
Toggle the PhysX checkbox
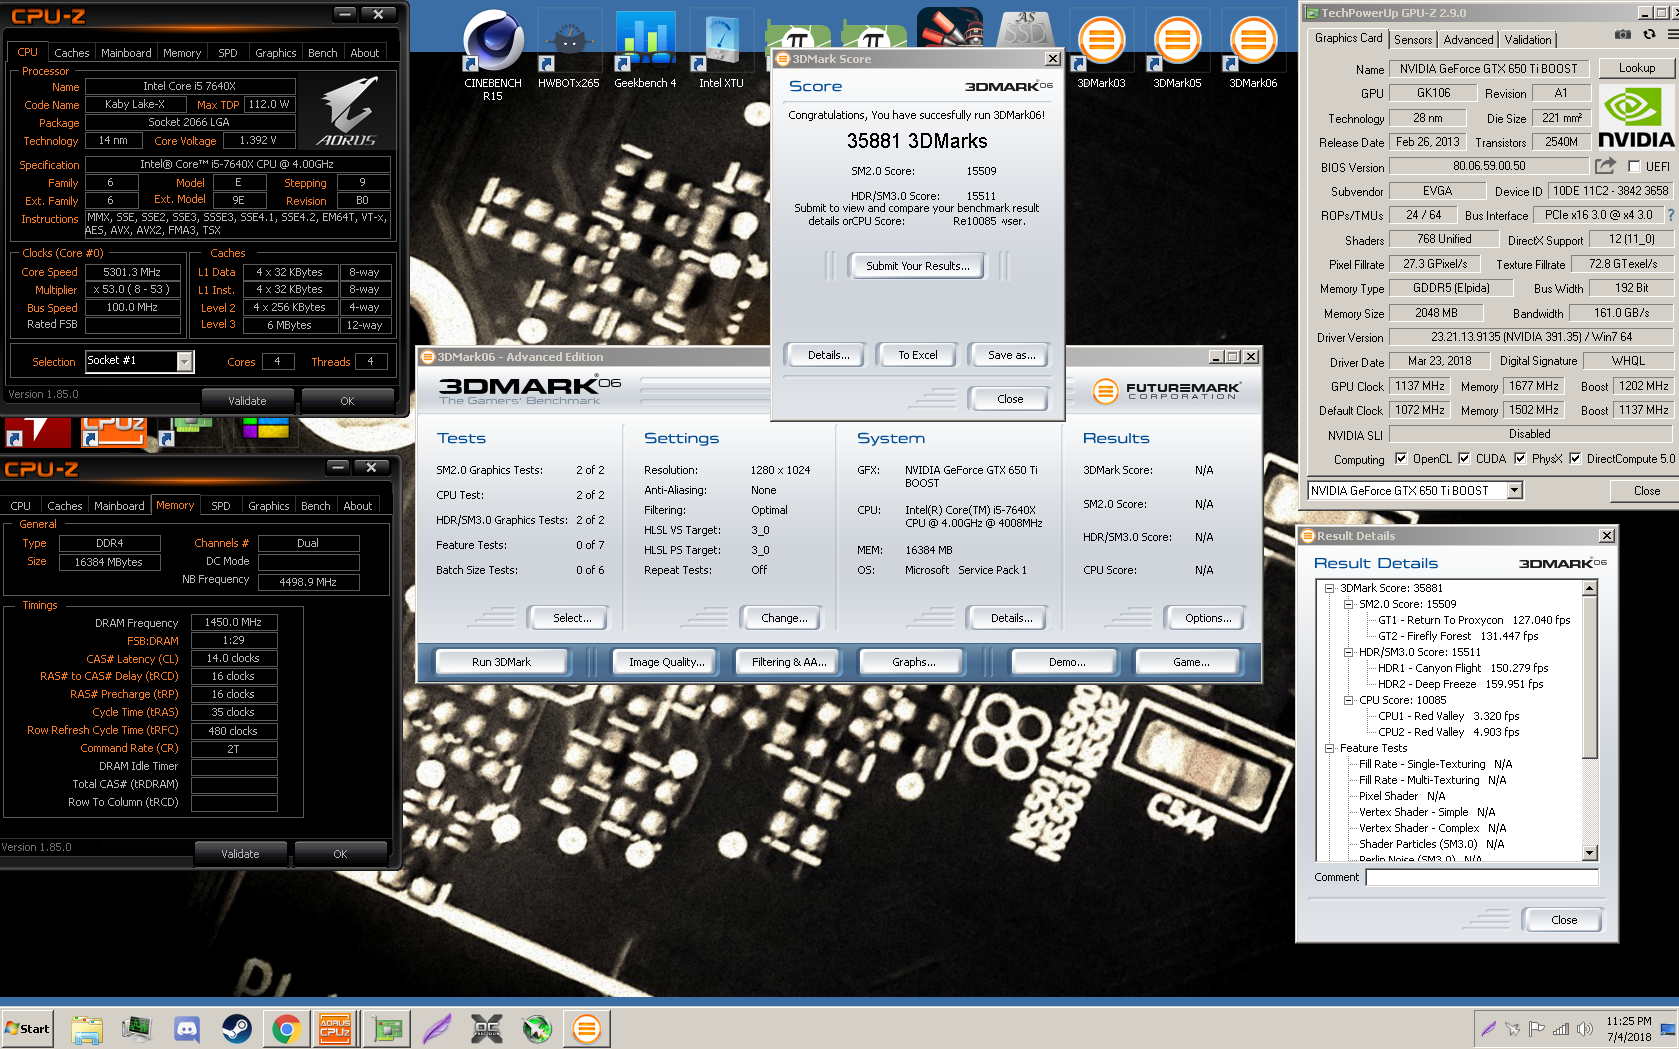tap(1520, 459)
